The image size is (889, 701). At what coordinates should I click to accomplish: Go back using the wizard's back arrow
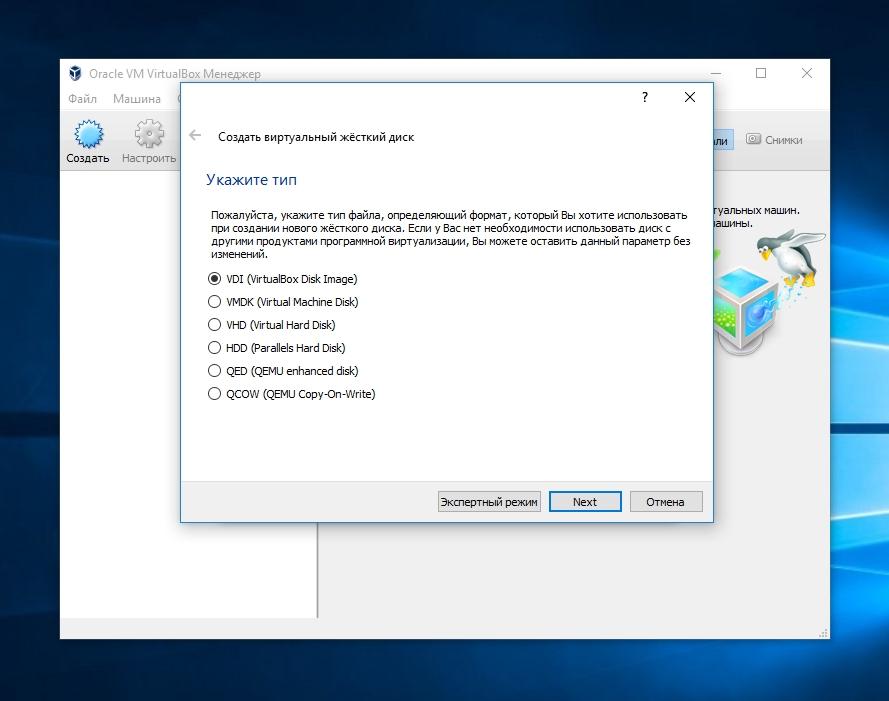(x=195, y=136)
